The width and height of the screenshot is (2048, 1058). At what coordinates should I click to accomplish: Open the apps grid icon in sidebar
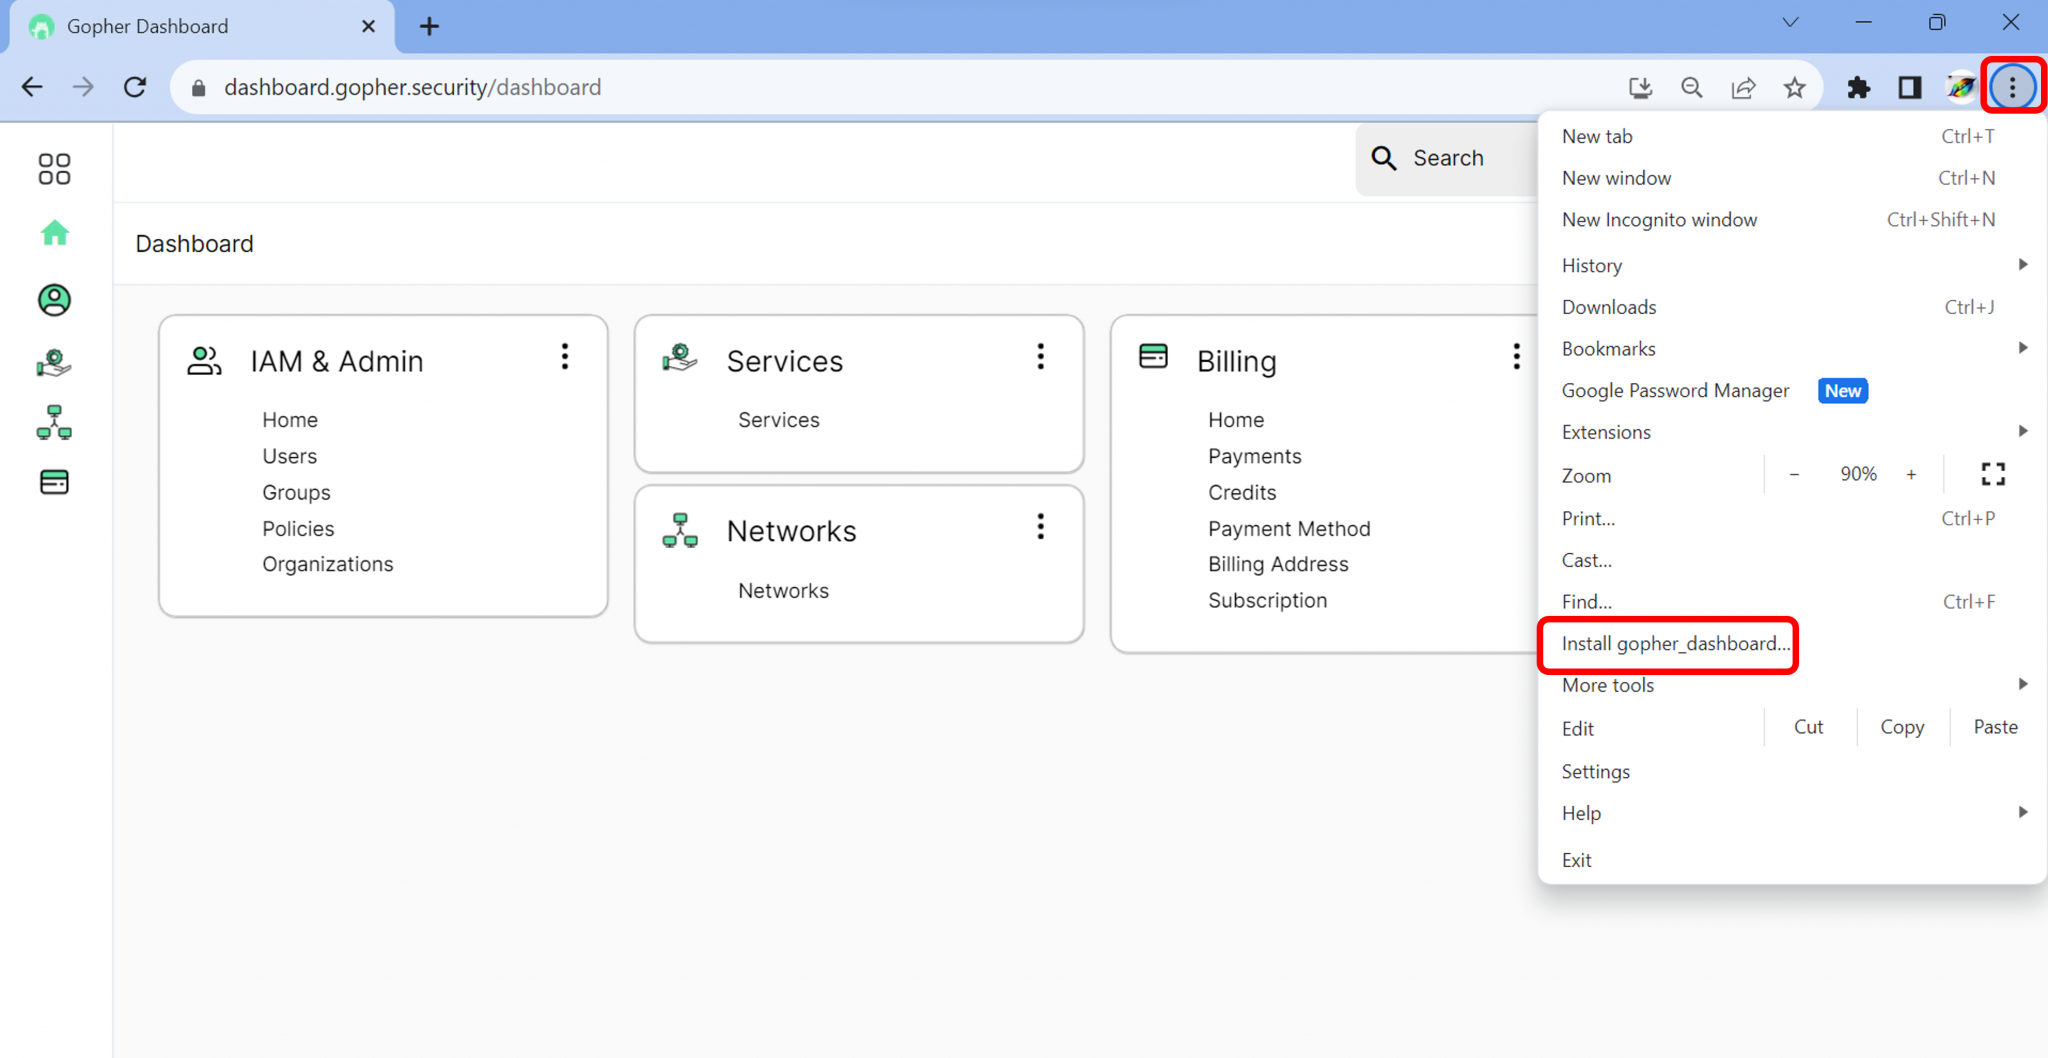[x=54, y=169]
